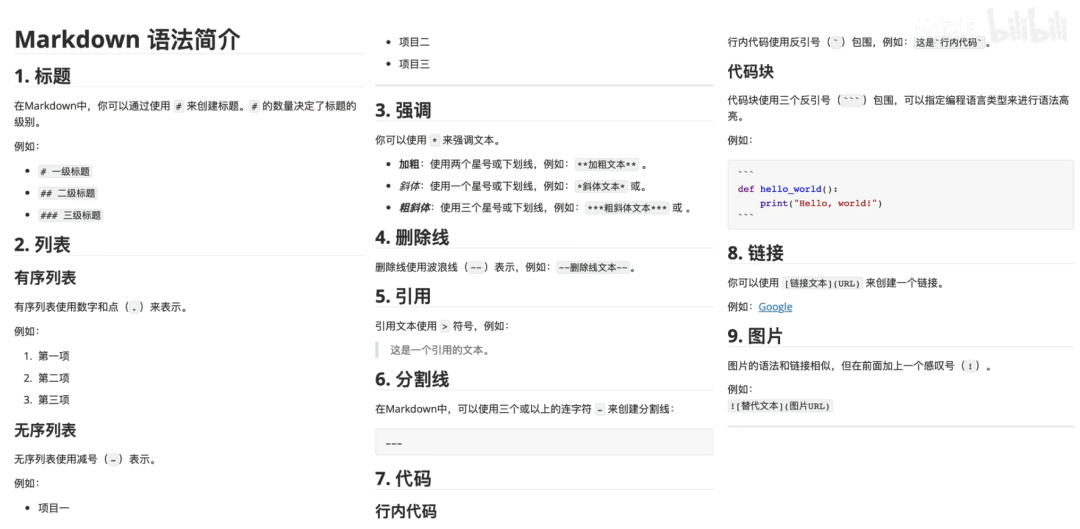
Task: Click the bullet item '项目二'
Action: pos(415,42)
